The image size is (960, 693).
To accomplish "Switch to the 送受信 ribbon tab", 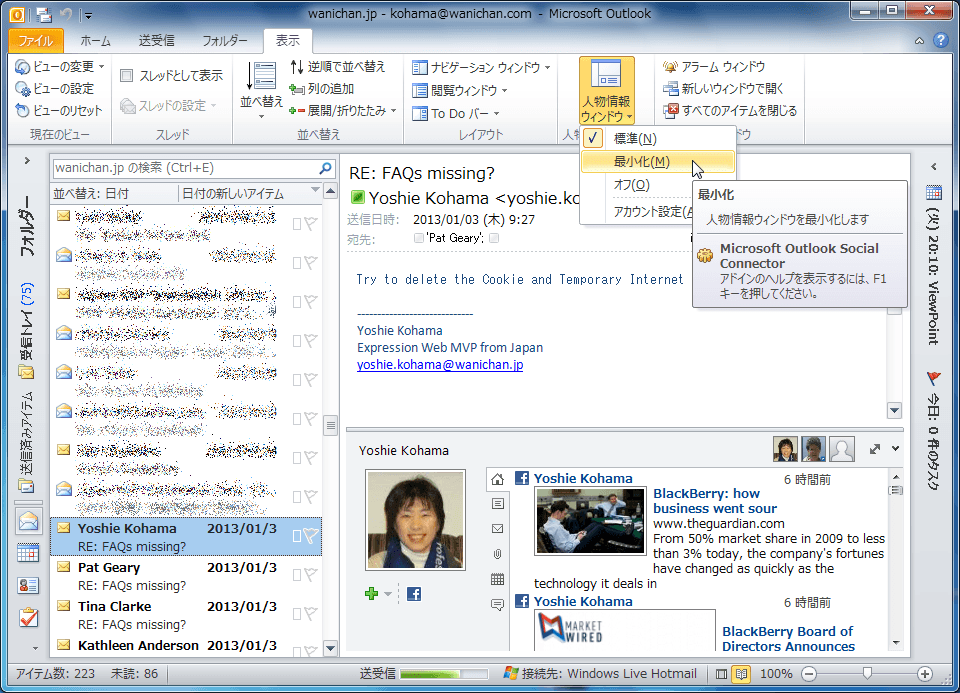I will (x=157, y=40).
